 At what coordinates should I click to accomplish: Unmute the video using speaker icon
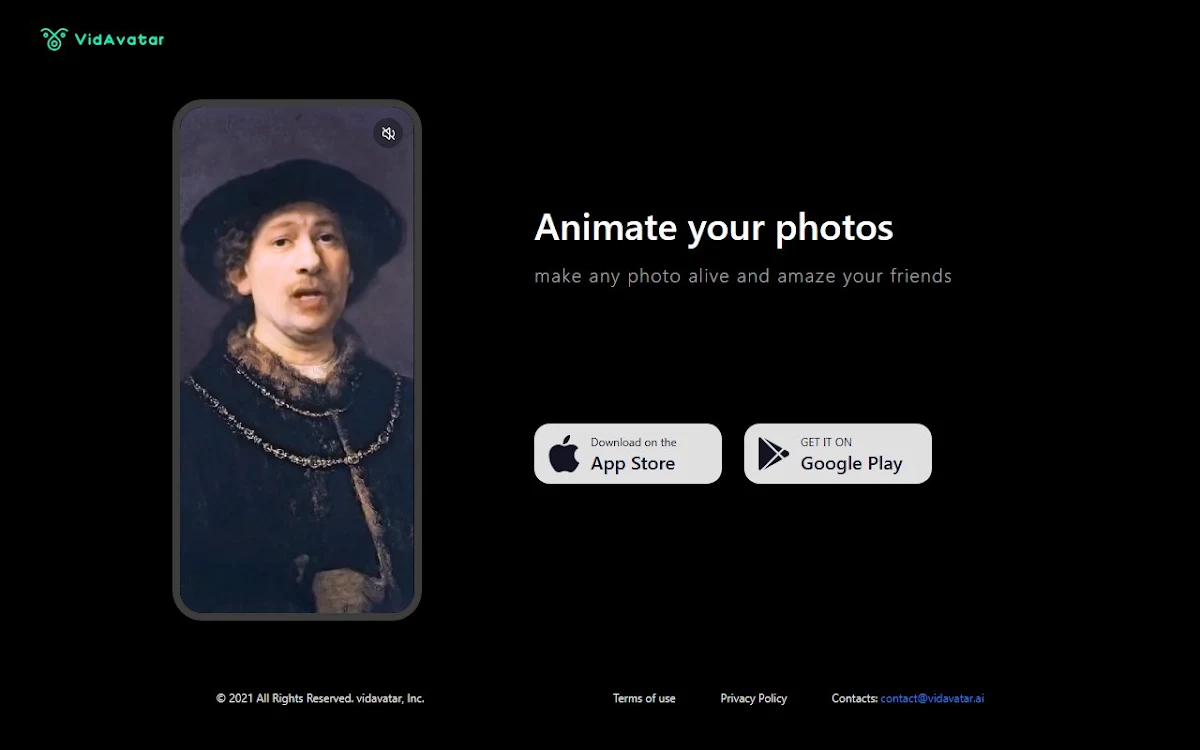388,133
